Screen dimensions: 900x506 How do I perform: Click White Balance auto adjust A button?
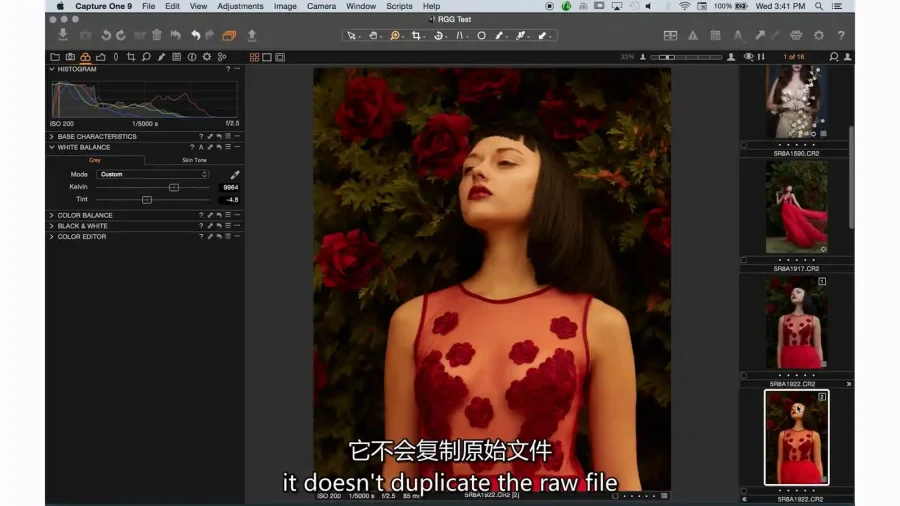tap(201, 147)
